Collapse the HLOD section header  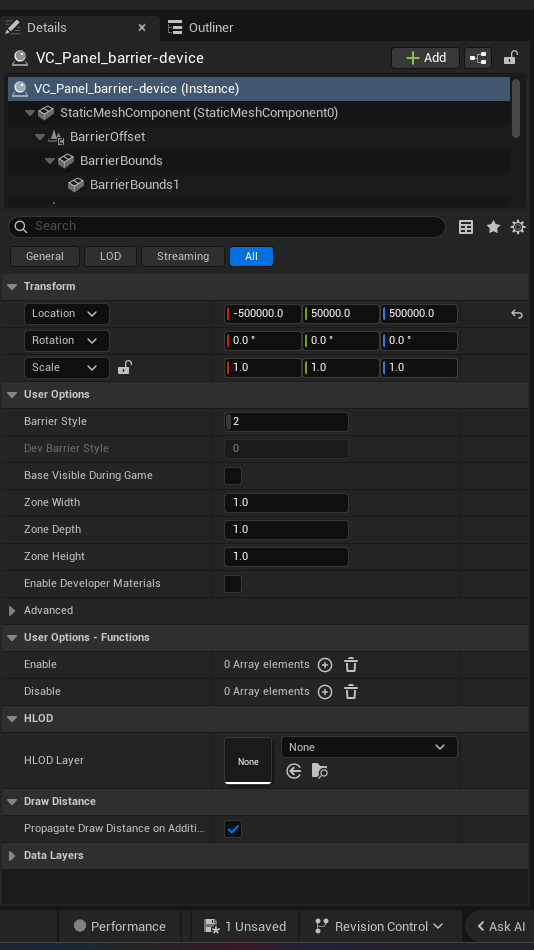point(12,719)
